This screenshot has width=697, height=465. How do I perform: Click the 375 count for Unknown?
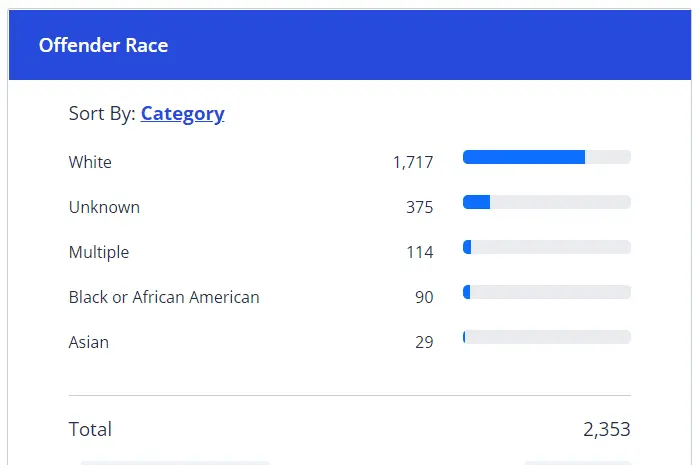tap(420, 208)
